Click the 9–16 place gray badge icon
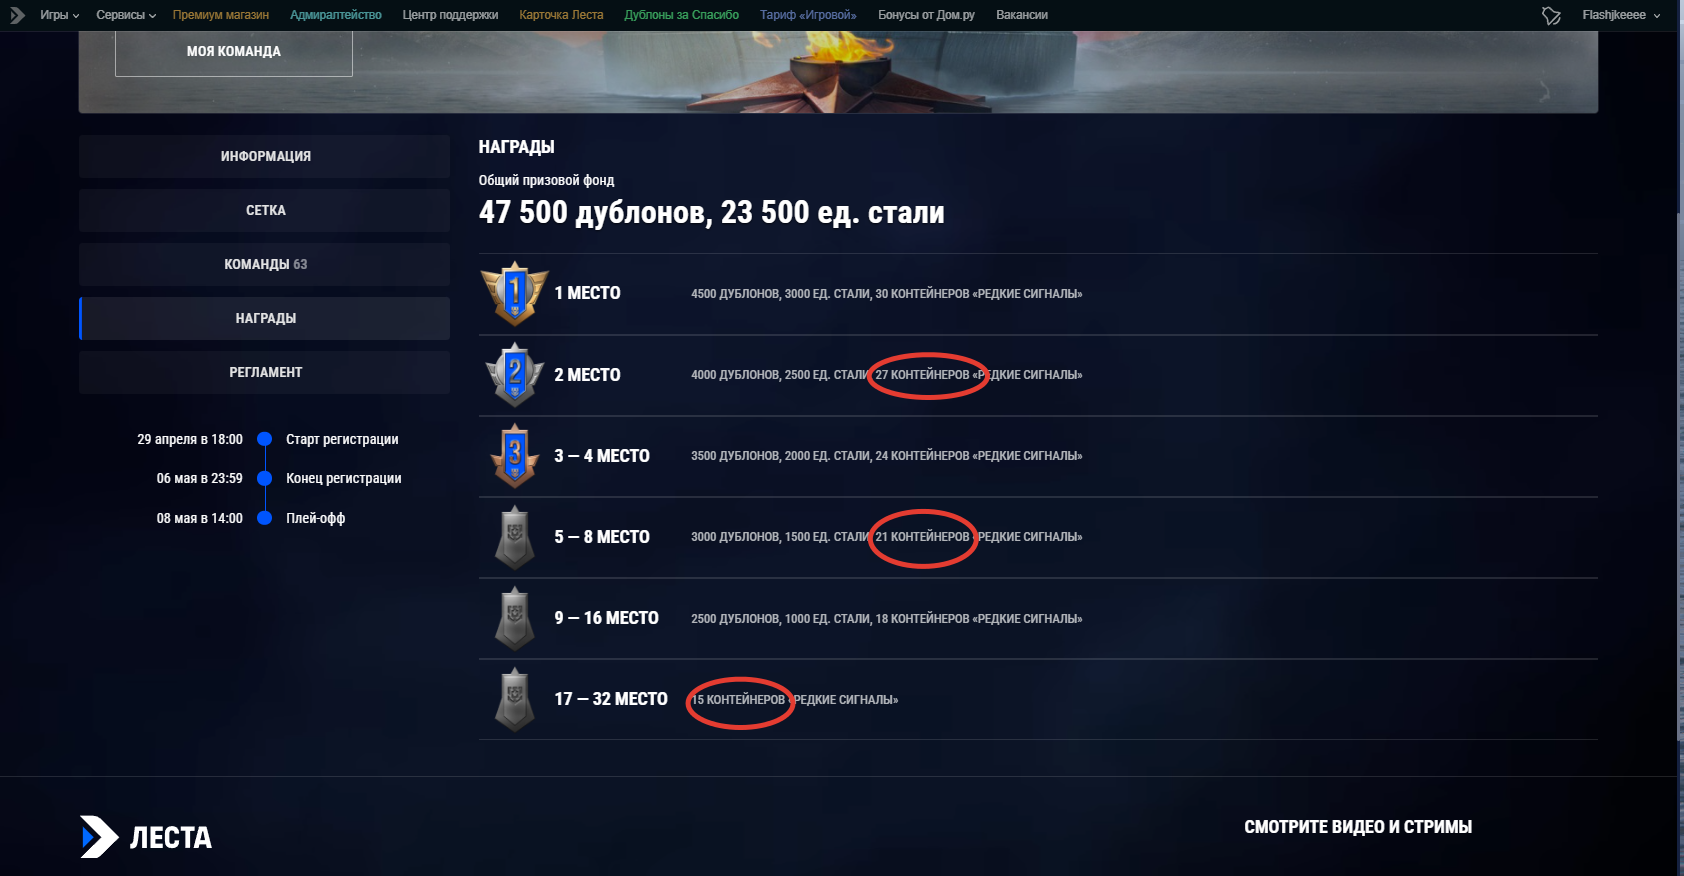 (515, 618)
